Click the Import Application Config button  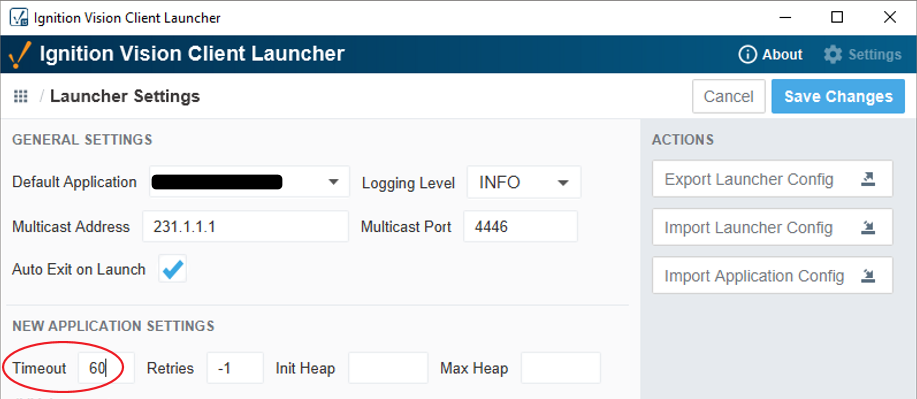(x=773, y=275)
